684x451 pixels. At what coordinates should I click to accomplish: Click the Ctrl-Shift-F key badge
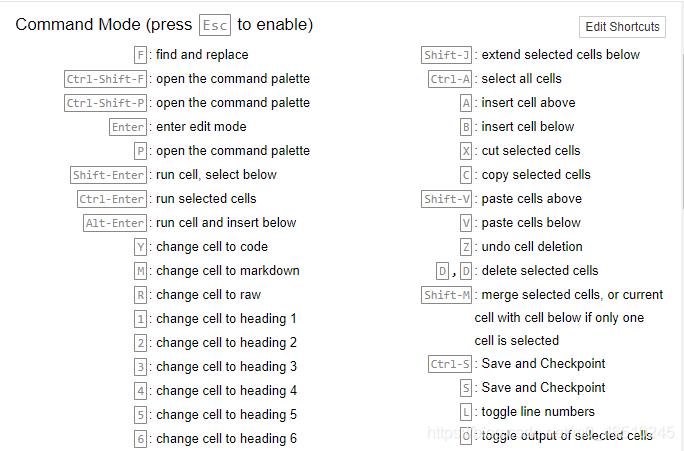104,79
